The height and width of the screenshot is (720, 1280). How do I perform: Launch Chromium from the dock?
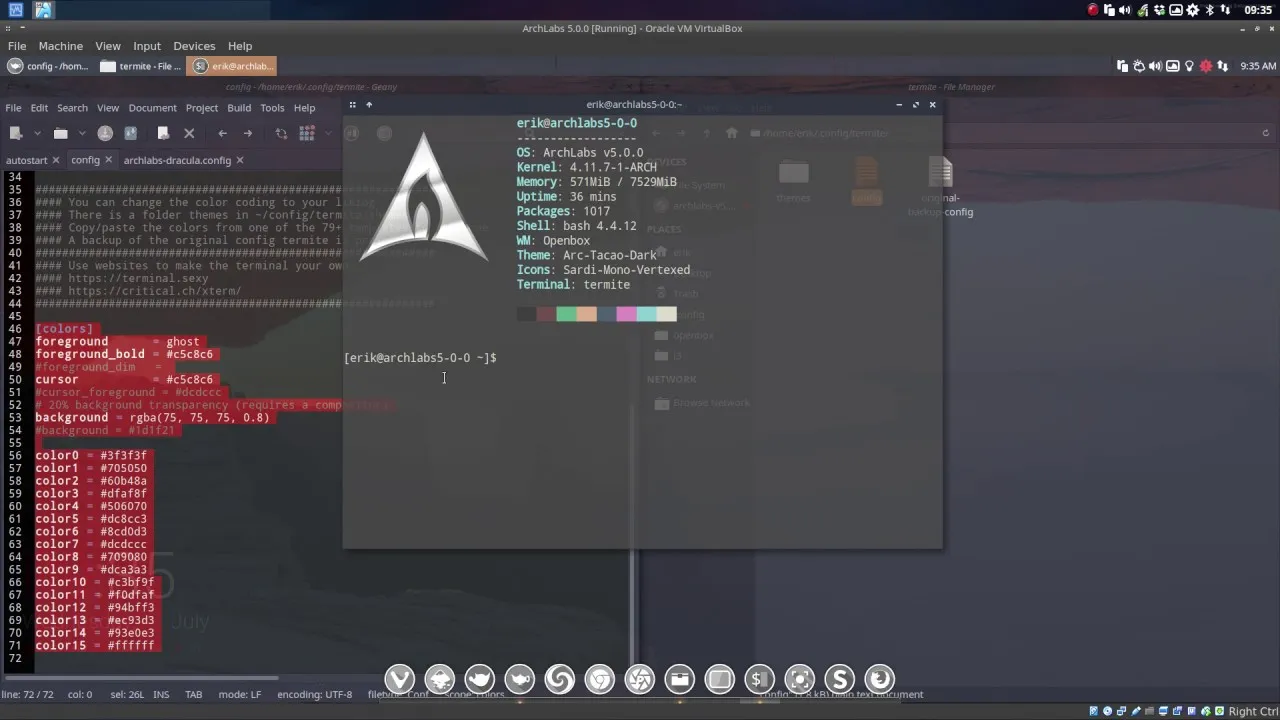[x=599, y=679]
